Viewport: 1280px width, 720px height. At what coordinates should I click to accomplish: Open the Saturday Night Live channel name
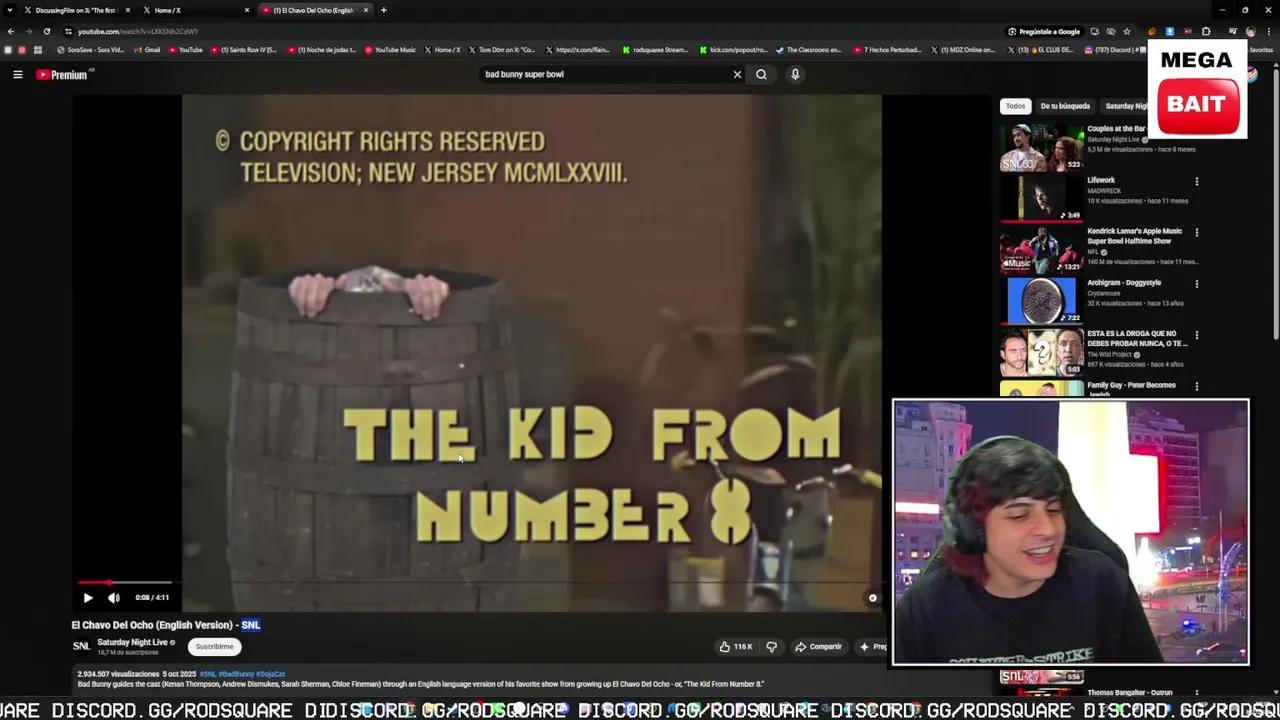click(x=132, y=642)
